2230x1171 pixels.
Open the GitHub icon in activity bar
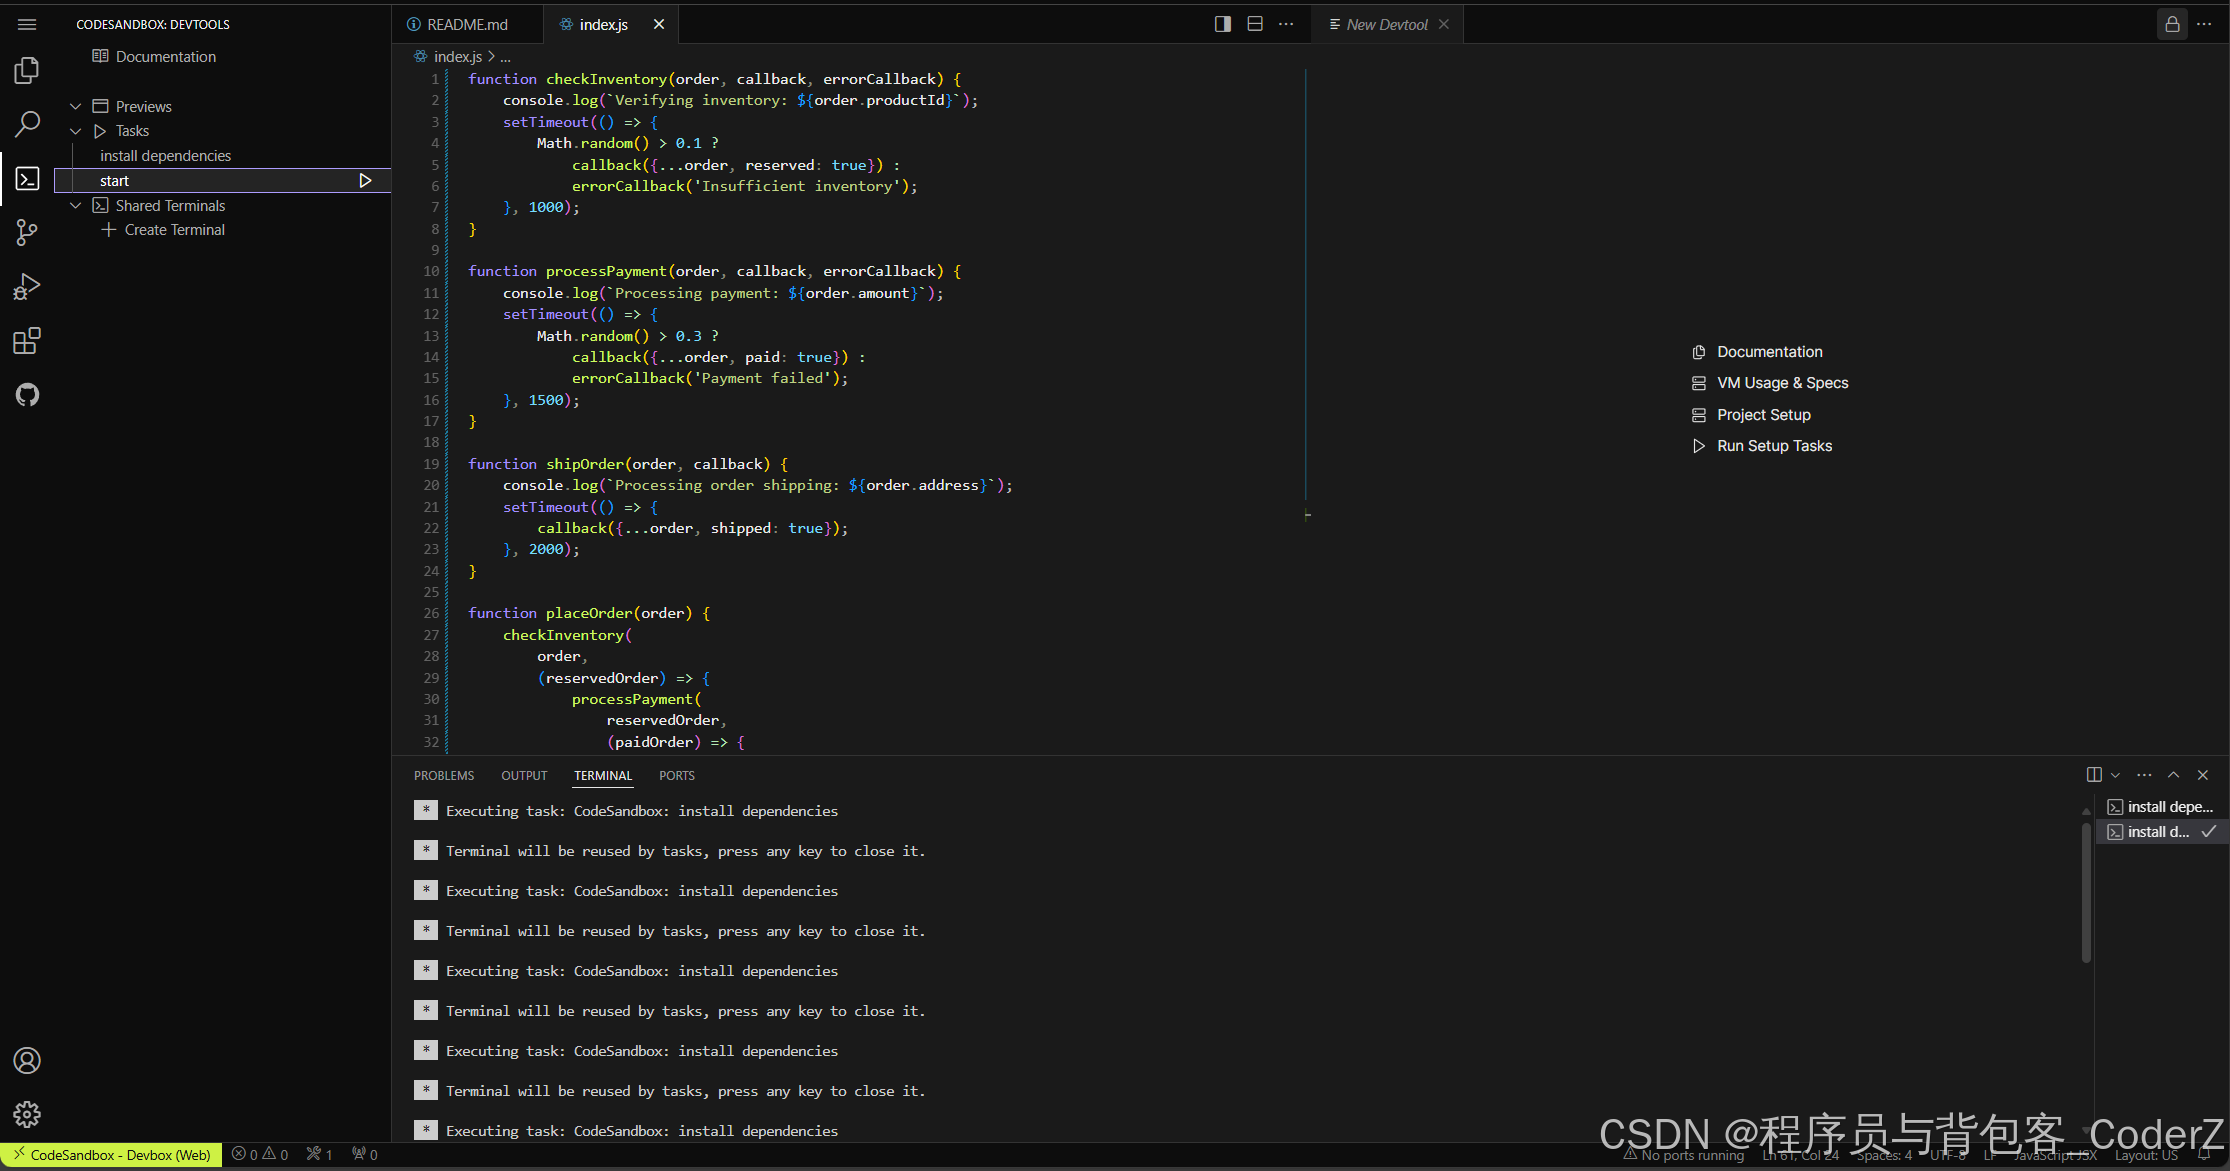(27, 395)
